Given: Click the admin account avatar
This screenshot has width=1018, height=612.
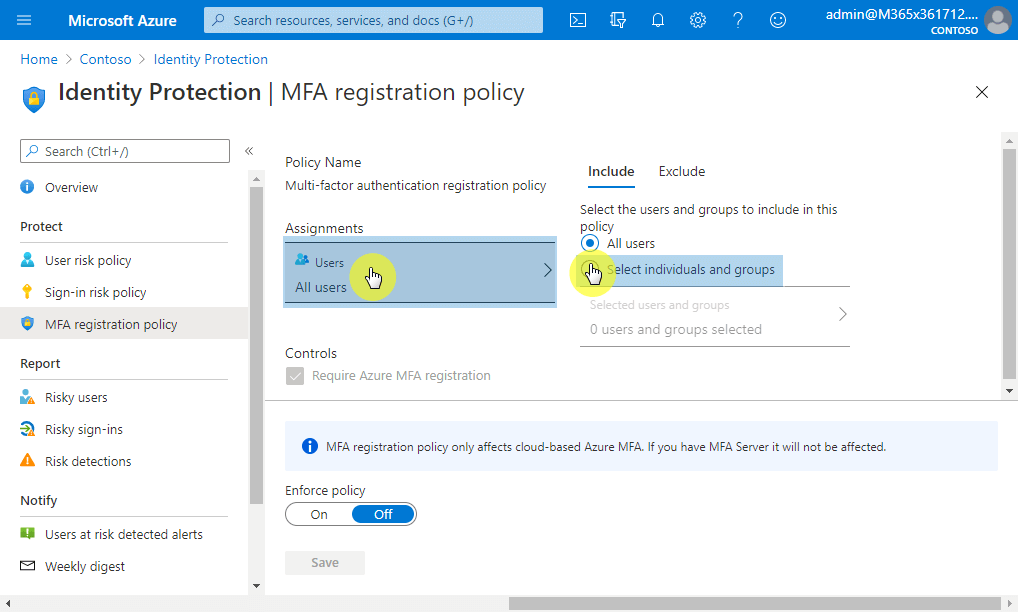Looking at the screenshot, I should pyautogui.click(x=997, y=20).
